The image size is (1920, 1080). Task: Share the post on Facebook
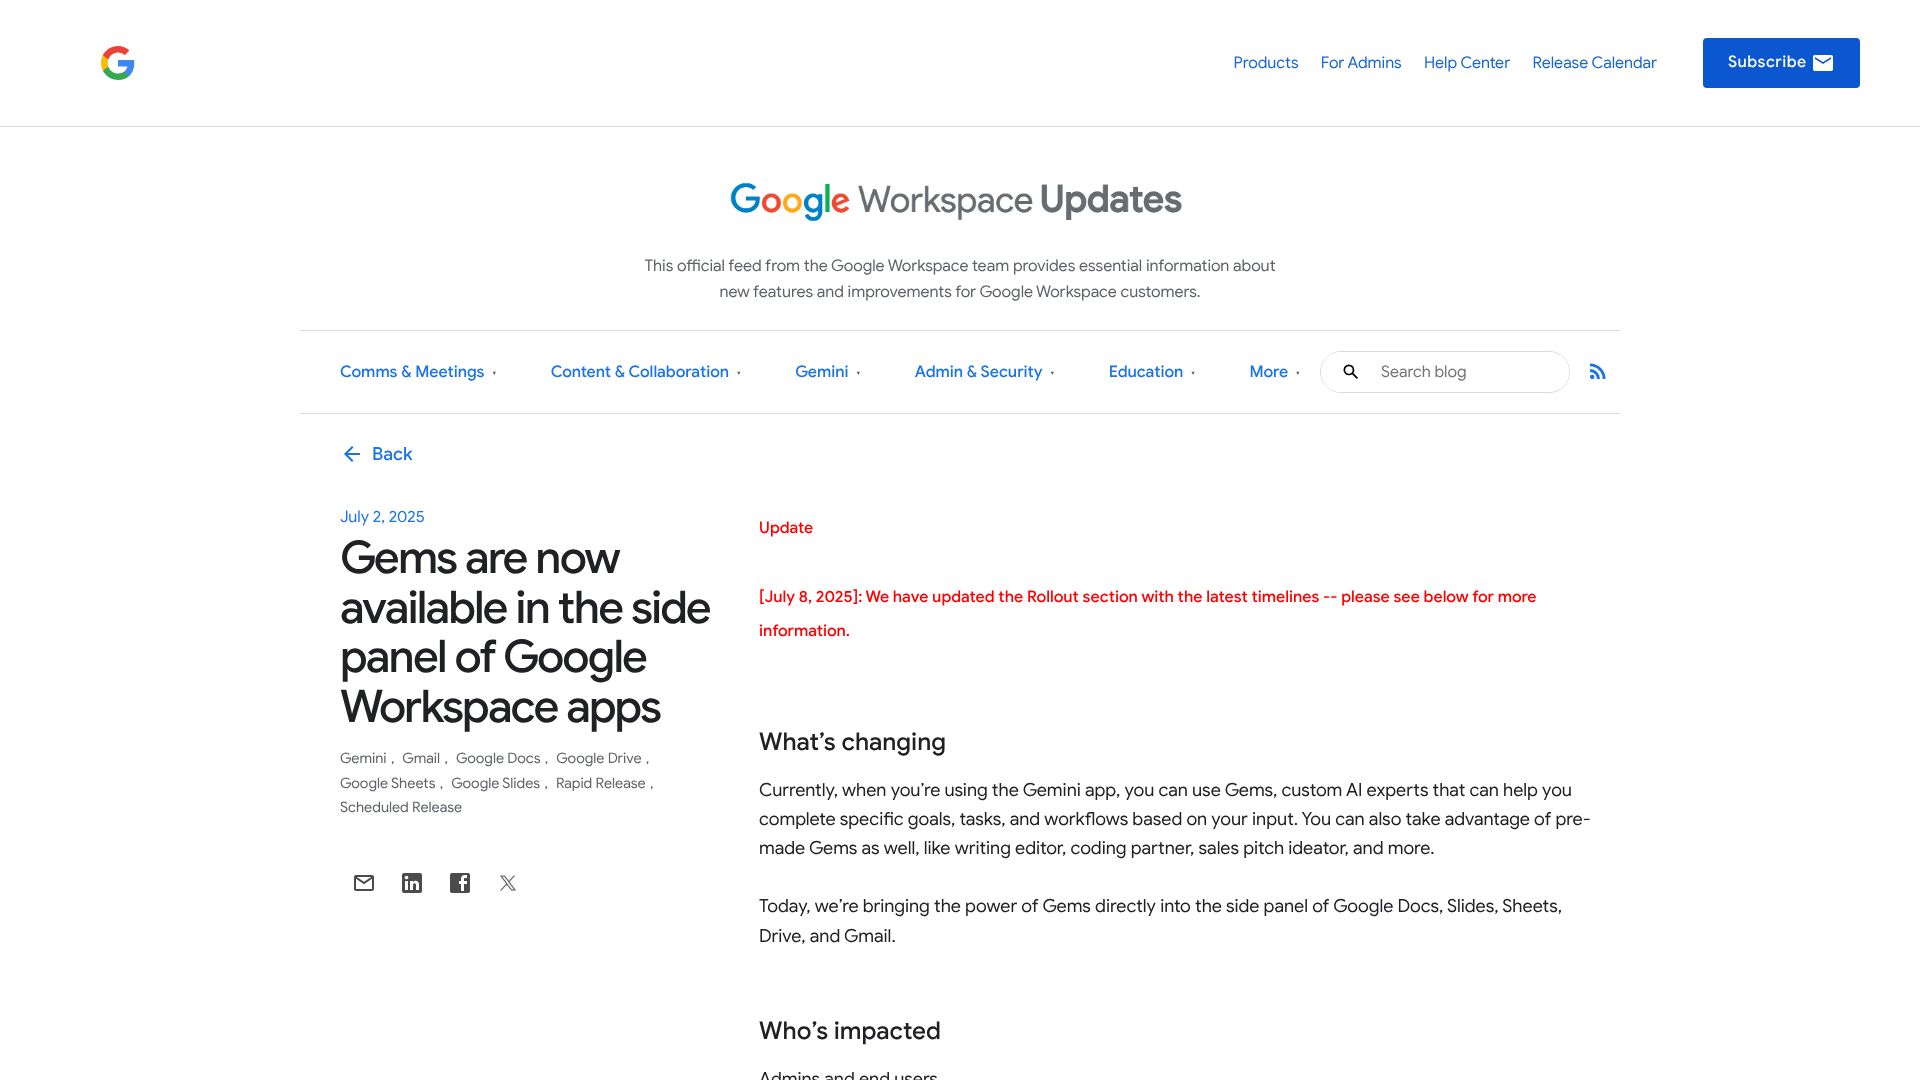click(x=460, y=883)
